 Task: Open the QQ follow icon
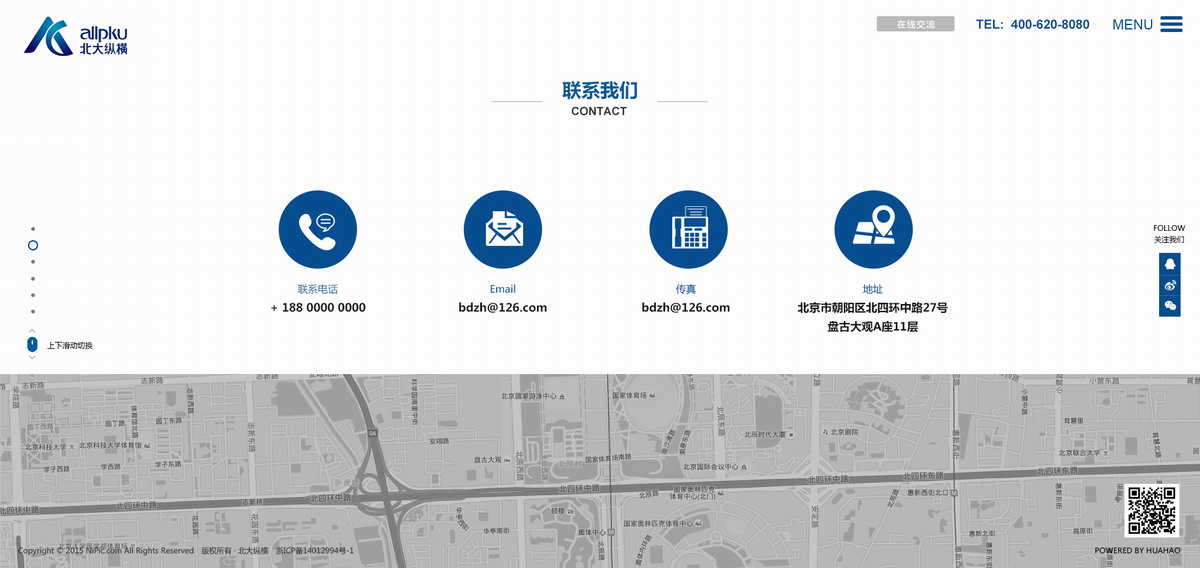(1169, 264)
